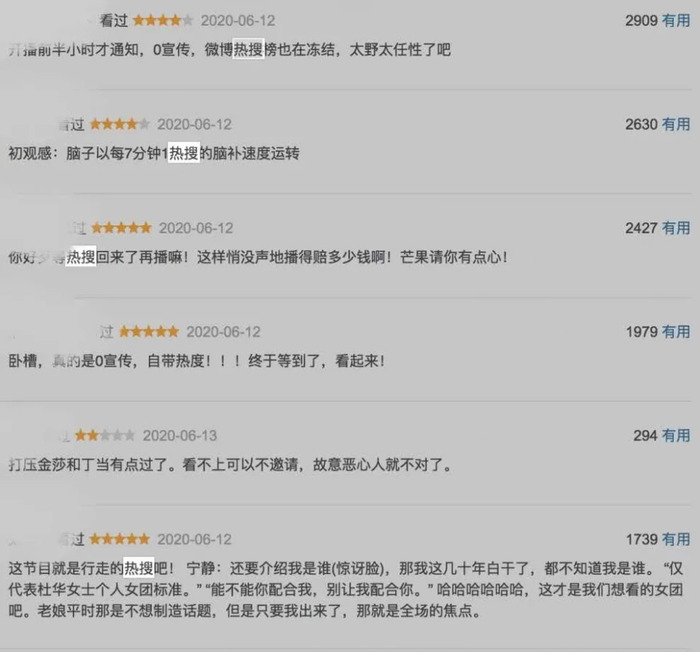Vote 有用 on the 1739-vote review

[676, 539]
